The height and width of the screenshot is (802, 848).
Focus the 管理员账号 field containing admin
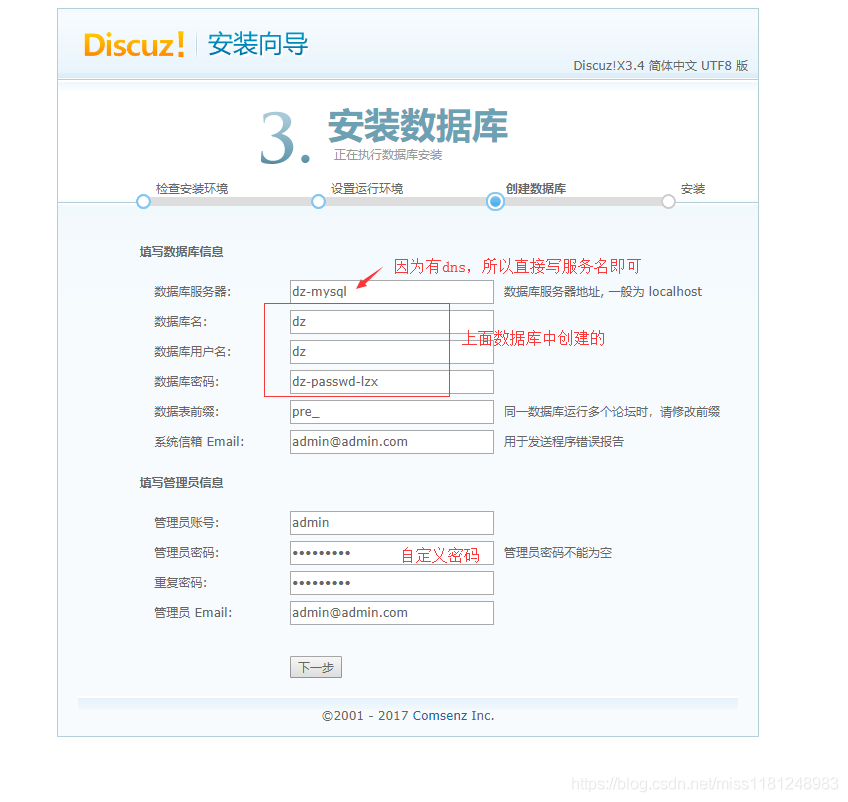pyautogui.click(x=392, y=523)
